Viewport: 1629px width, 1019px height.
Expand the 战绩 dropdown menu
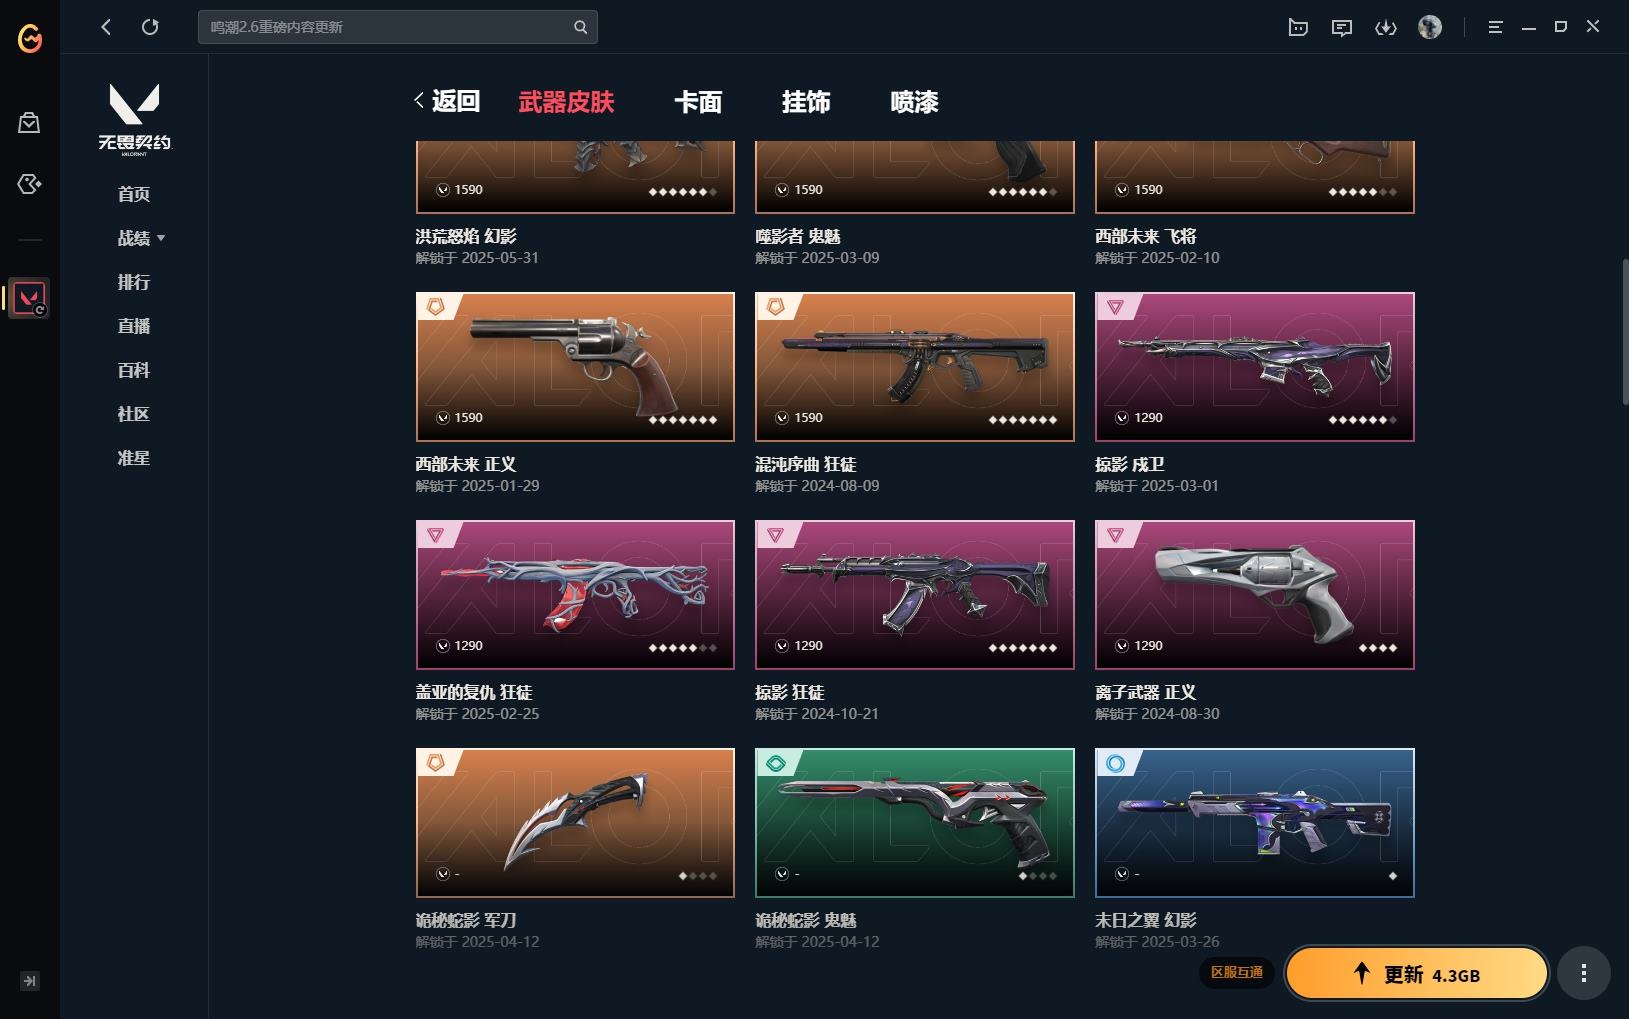pyautogui.click(x=141, y=238)
